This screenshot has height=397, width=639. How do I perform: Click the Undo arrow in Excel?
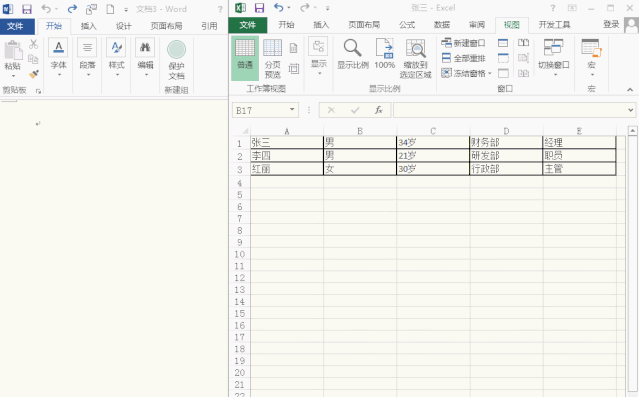point(279,7)
